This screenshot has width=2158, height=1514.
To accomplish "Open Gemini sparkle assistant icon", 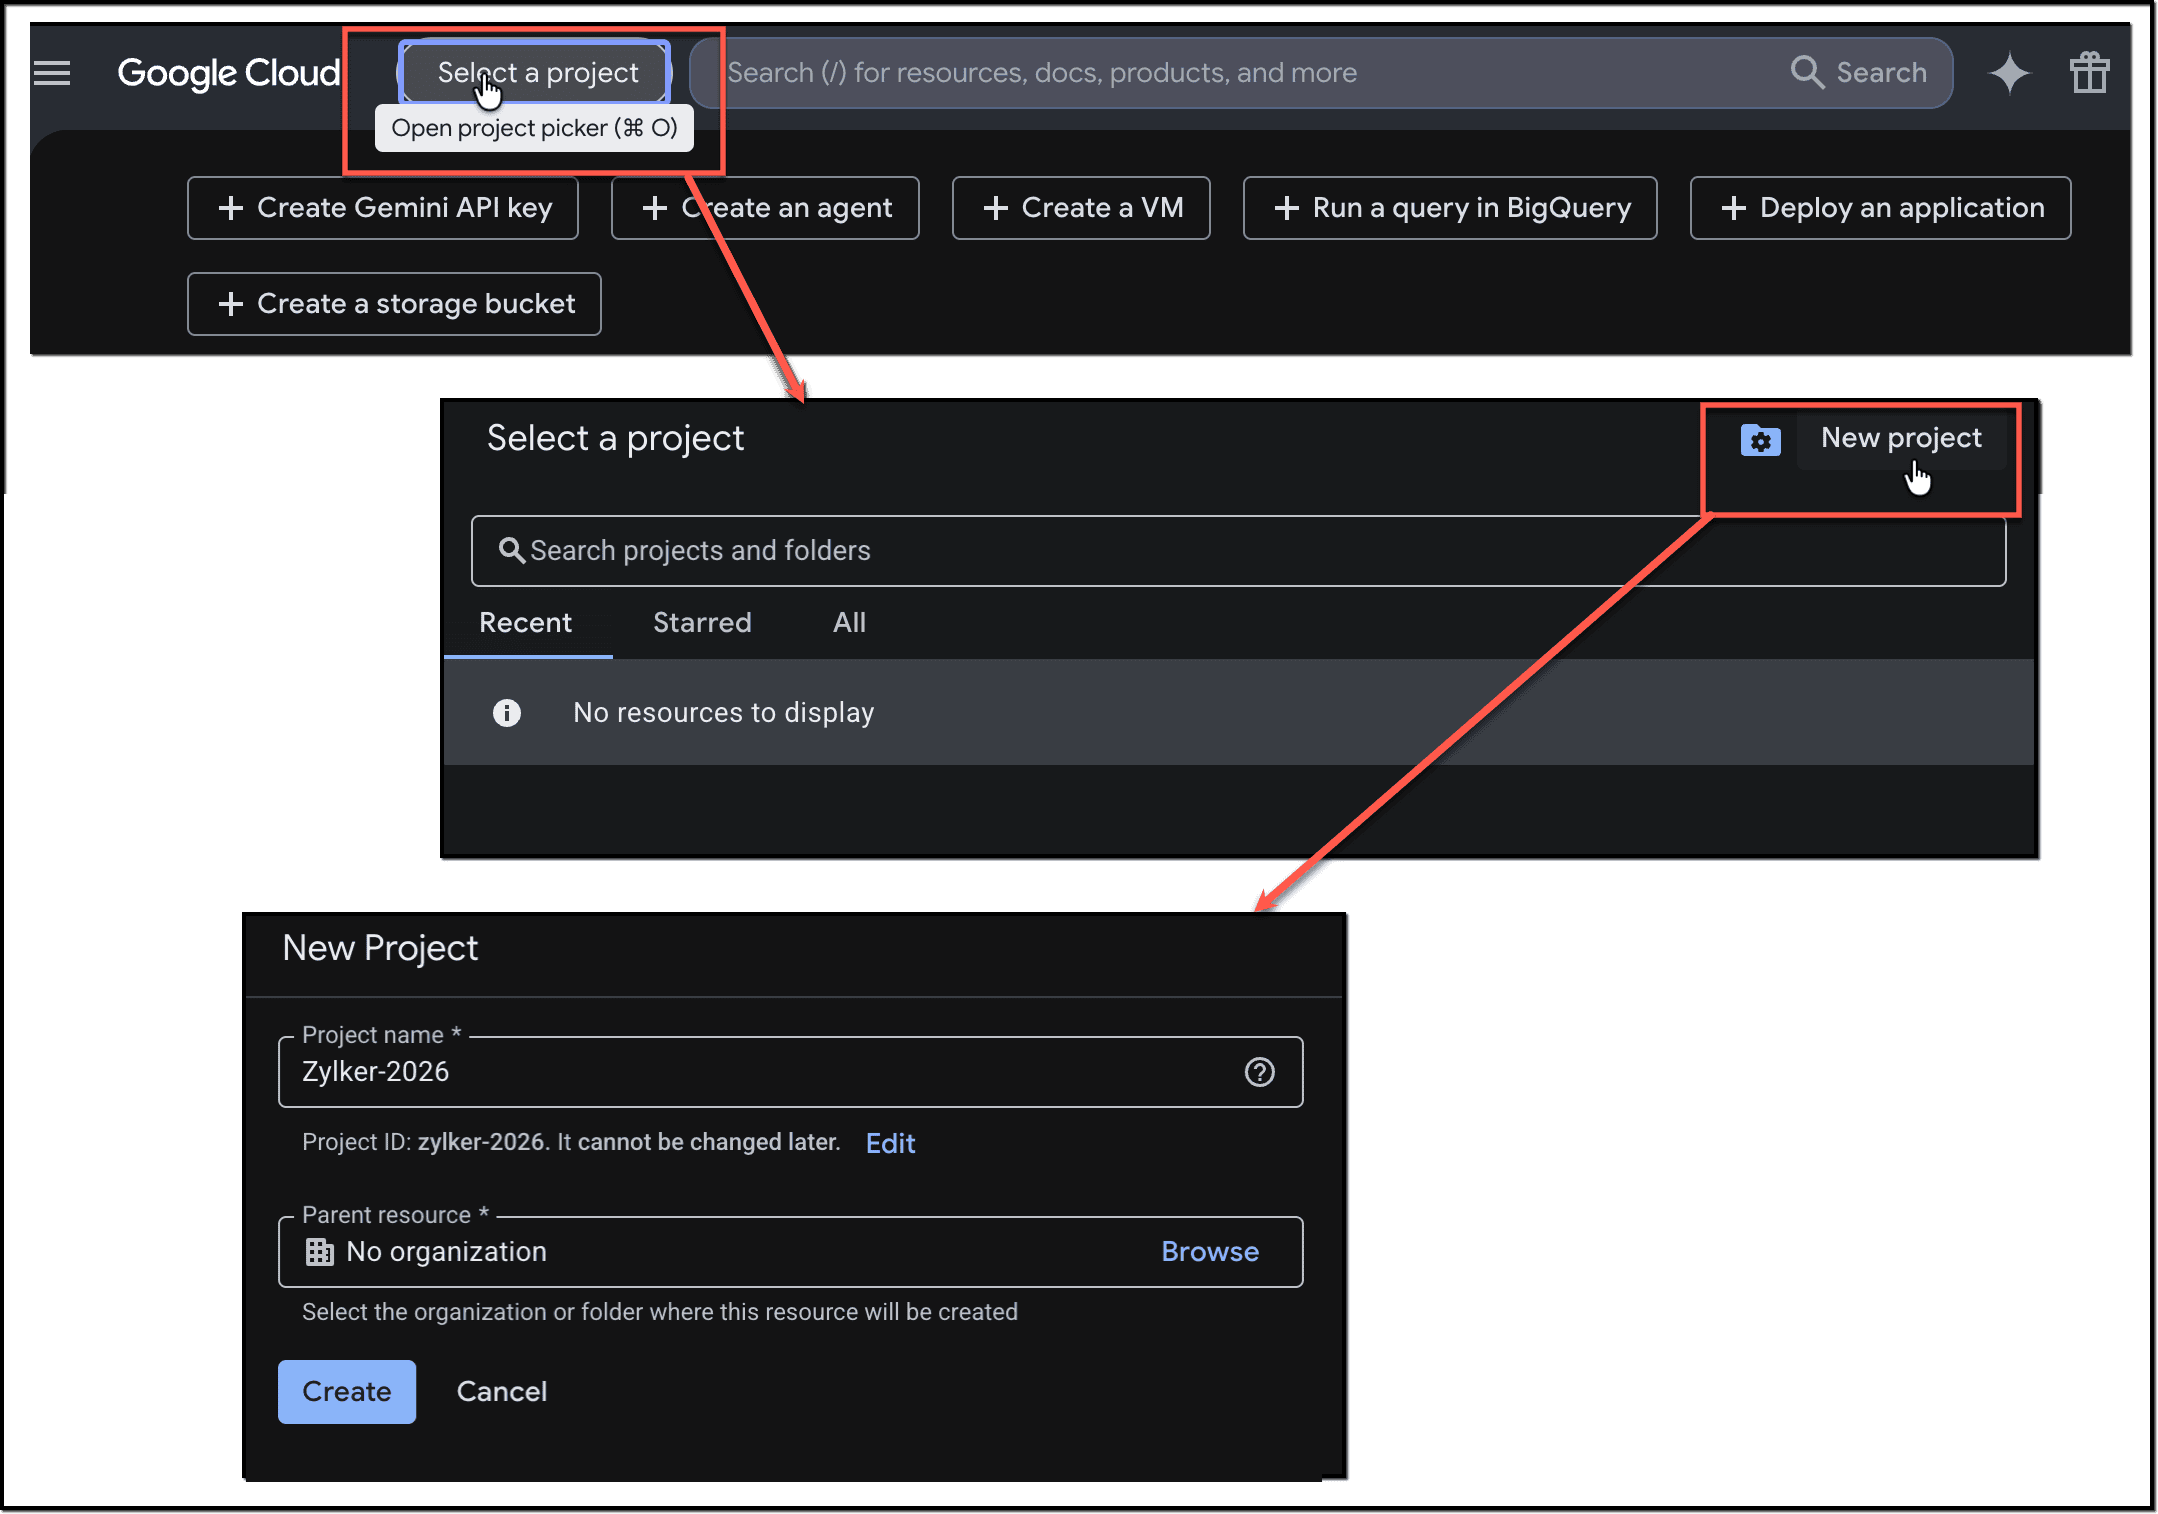I will point(2009,73).
